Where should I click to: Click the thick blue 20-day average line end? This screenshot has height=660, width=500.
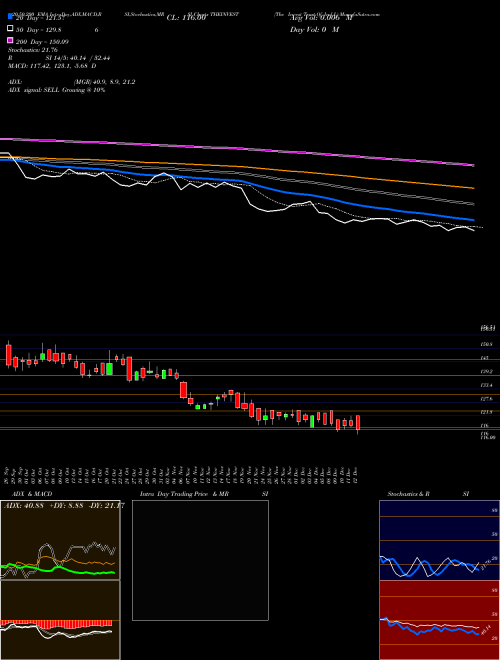pos(472,219)
